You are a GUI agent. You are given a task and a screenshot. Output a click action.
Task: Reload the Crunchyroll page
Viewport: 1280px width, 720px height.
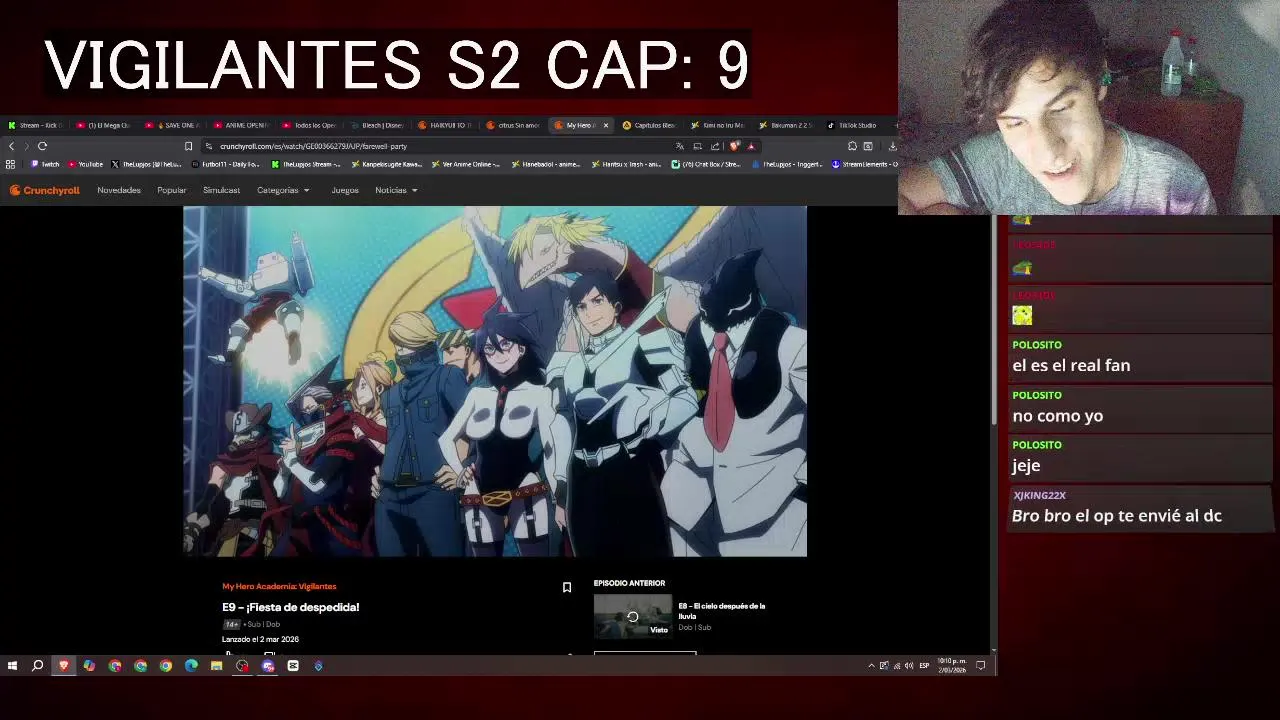pos(42,146)
